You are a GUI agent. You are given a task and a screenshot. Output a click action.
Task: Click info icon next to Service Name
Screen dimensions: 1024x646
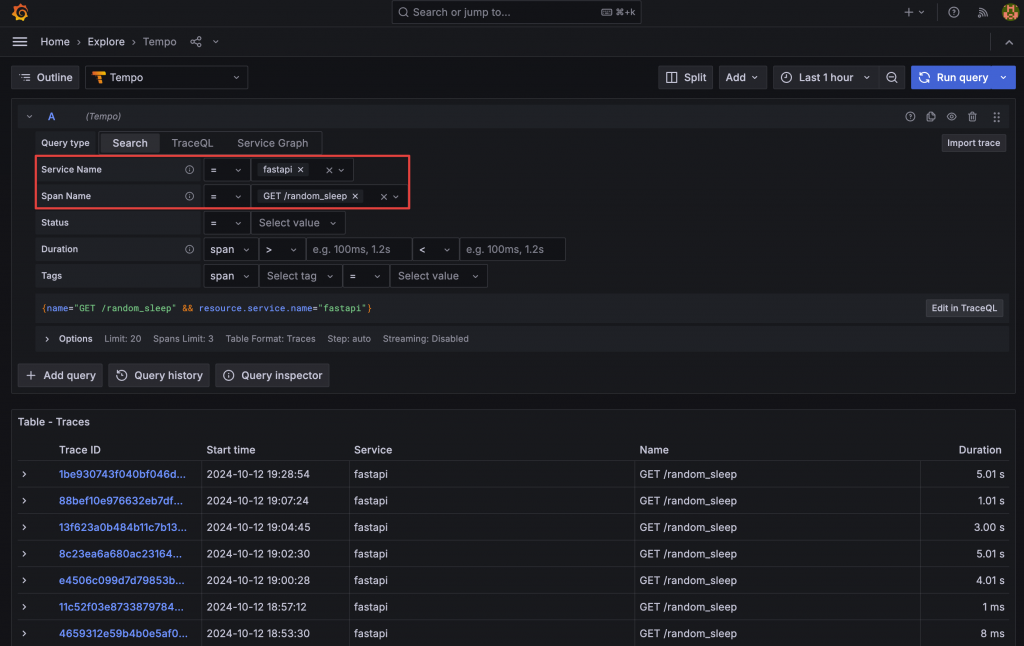click(189, 170)
